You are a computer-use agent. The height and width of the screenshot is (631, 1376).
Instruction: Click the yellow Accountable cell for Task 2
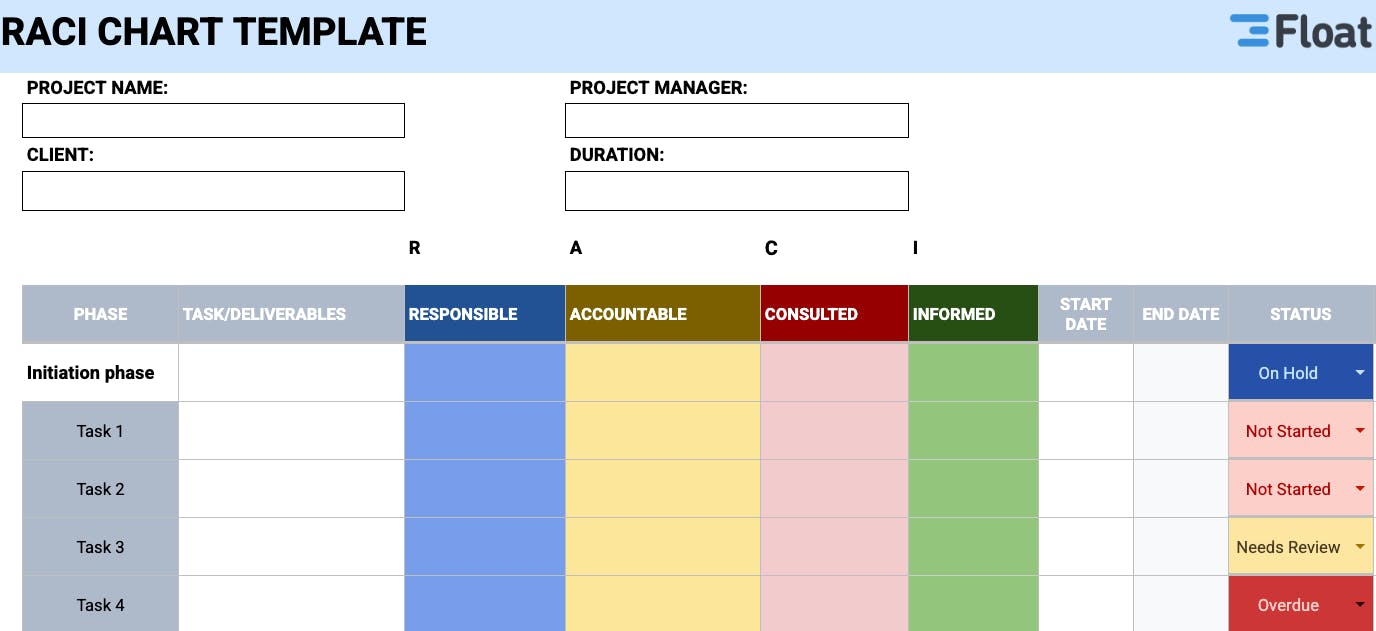tap(663, 489)
